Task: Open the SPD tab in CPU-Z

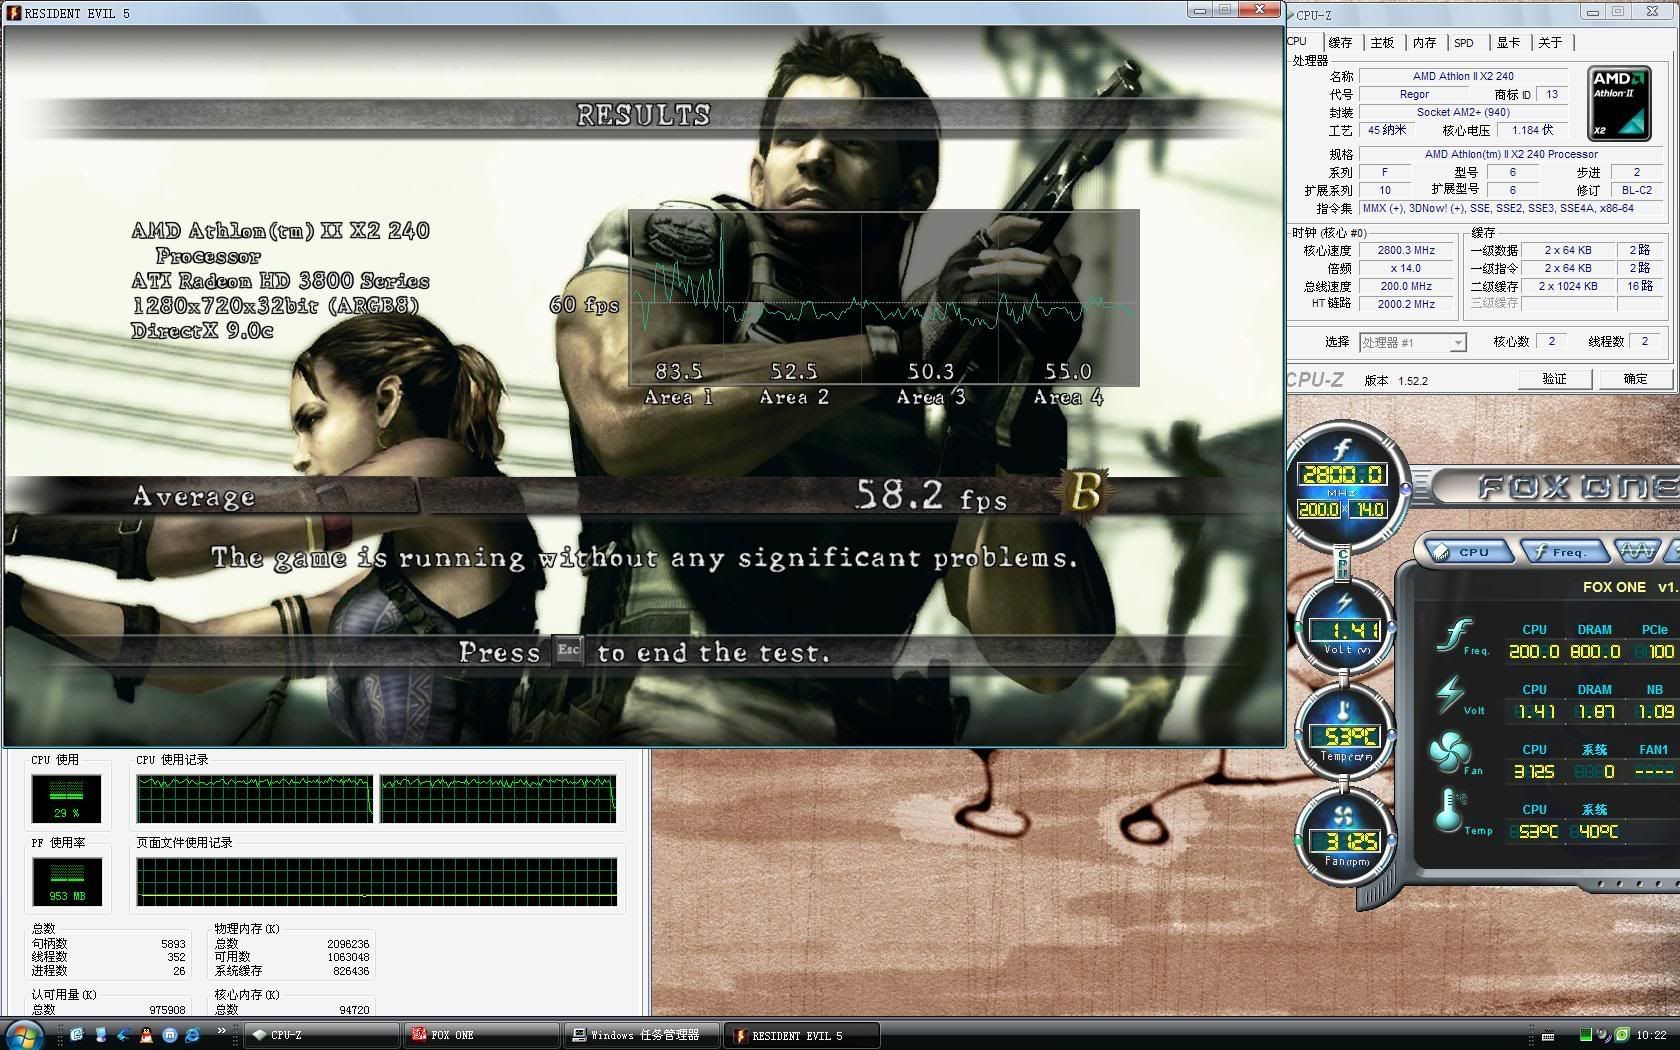Action: pos(1464,43)
